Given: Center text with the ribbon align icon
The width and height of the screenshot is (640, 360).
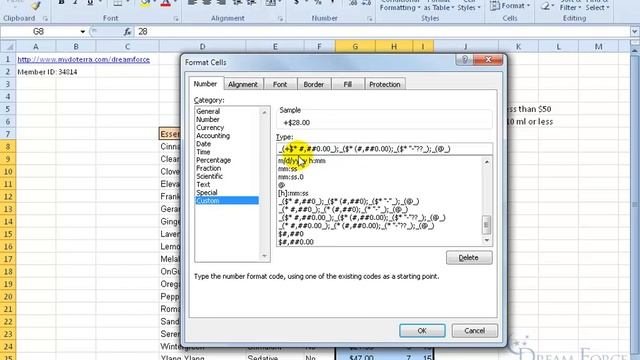Looking at the screenshot, I should click(207, 3).
